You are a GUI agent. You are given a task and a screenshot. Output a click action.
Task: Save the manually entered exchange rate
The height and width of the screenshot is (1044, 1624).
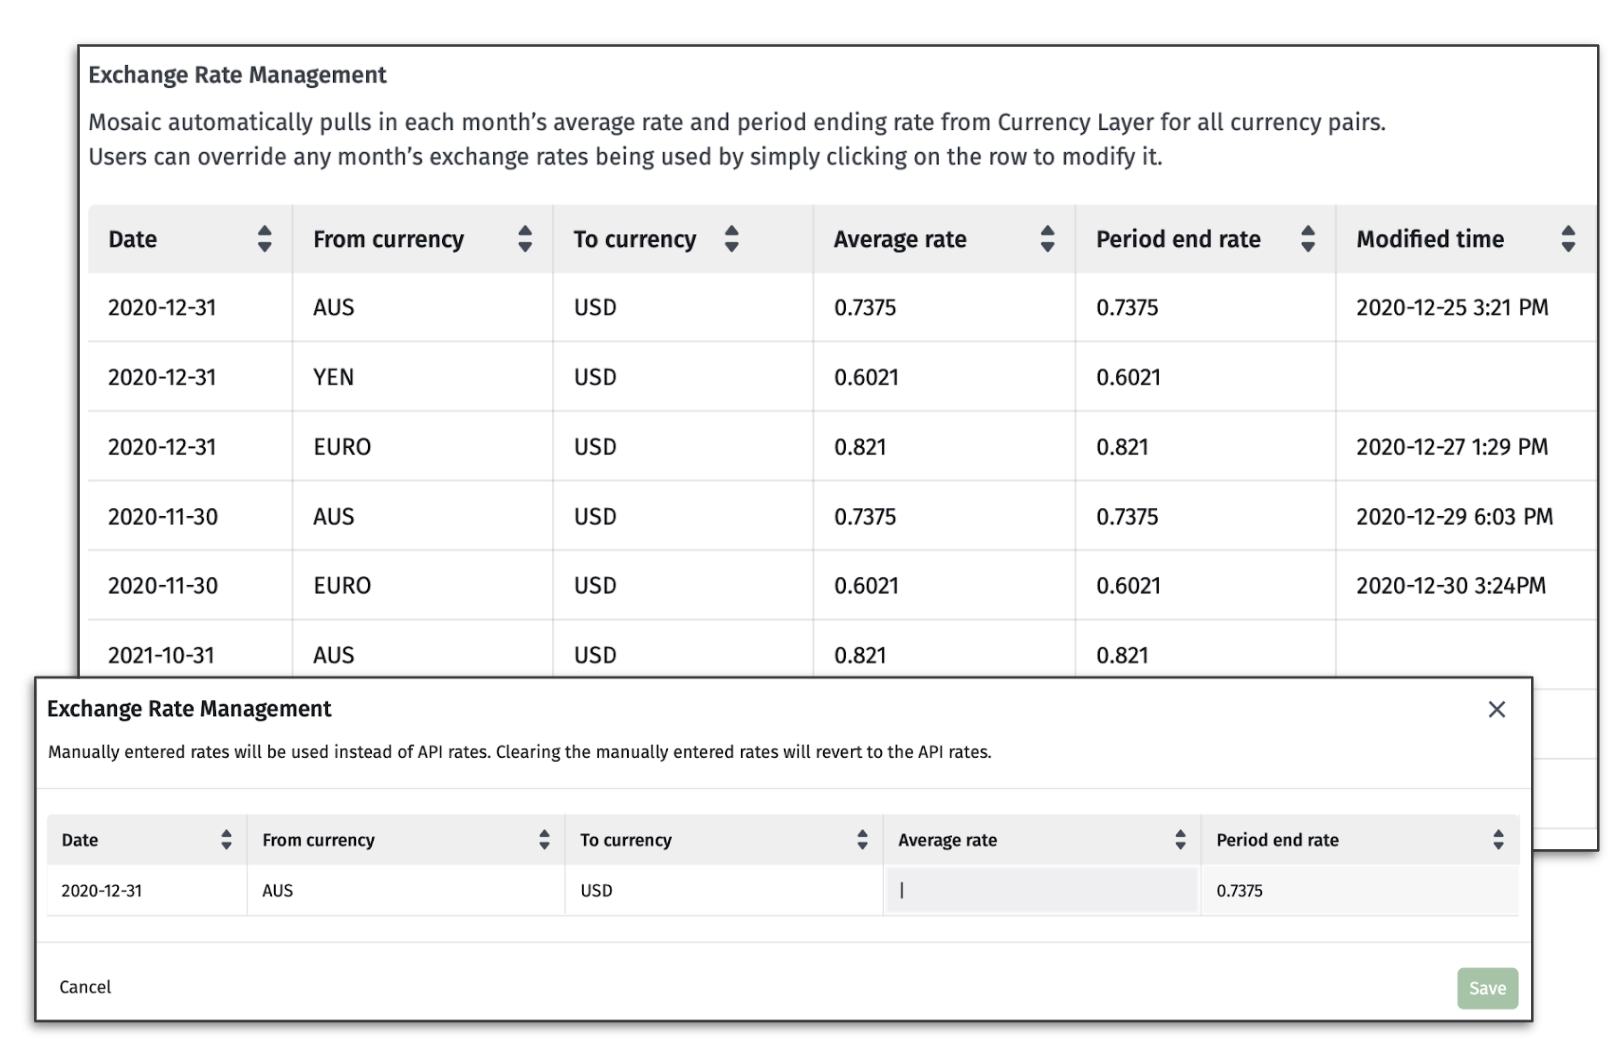pos(1487,988)
